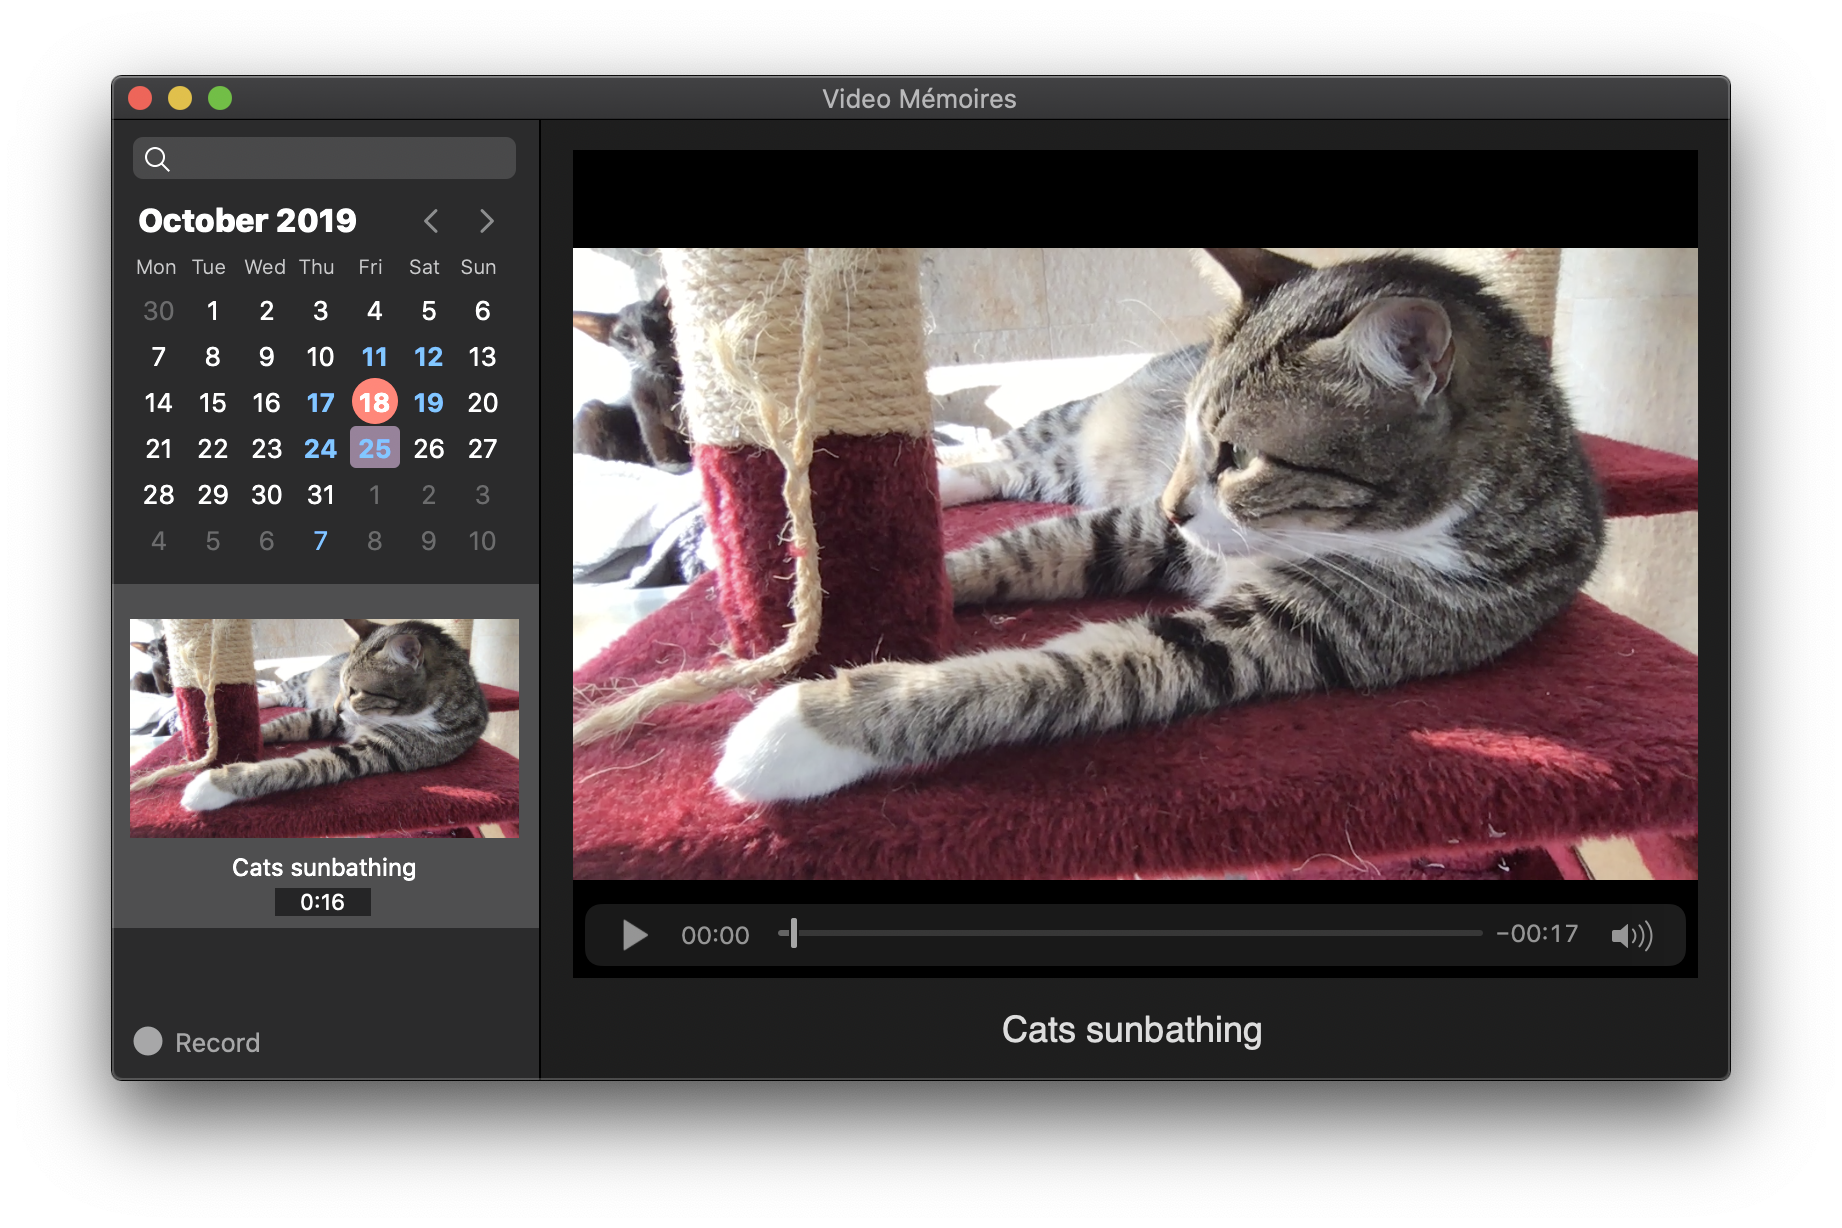Select October 25 on the calendar
This screenshot has width=1842, height=1228.
[x=374, y=448]
